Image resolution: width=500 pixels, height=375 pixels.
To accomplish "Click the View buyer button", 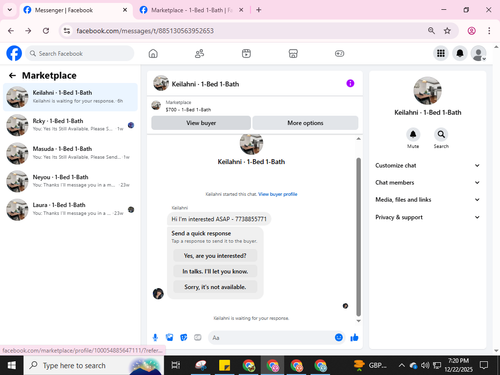I will [x=201, y=123].
